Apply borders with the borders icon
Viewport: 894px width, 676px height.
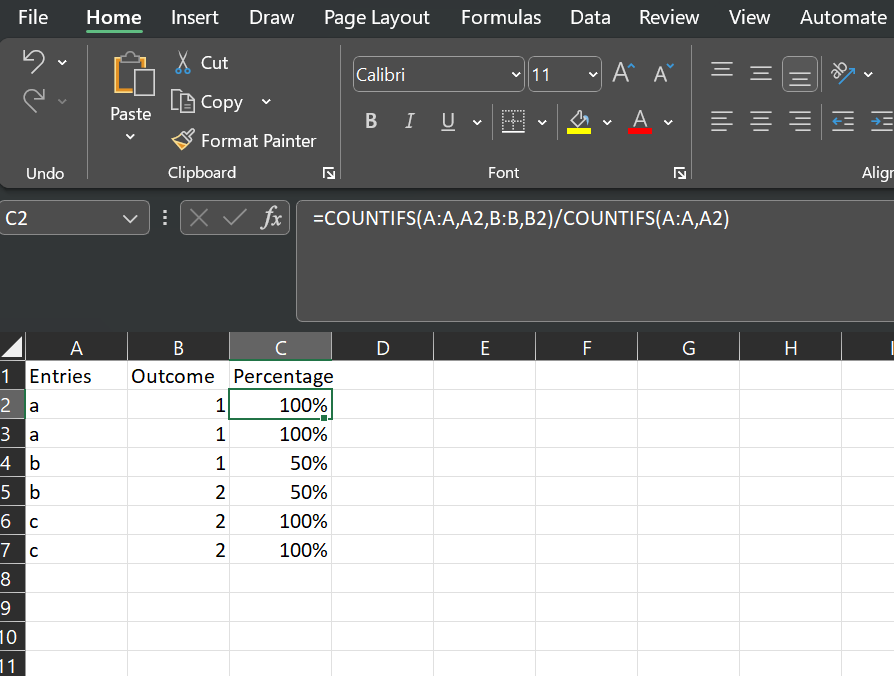pyautogui.click(x=513, y=121)
